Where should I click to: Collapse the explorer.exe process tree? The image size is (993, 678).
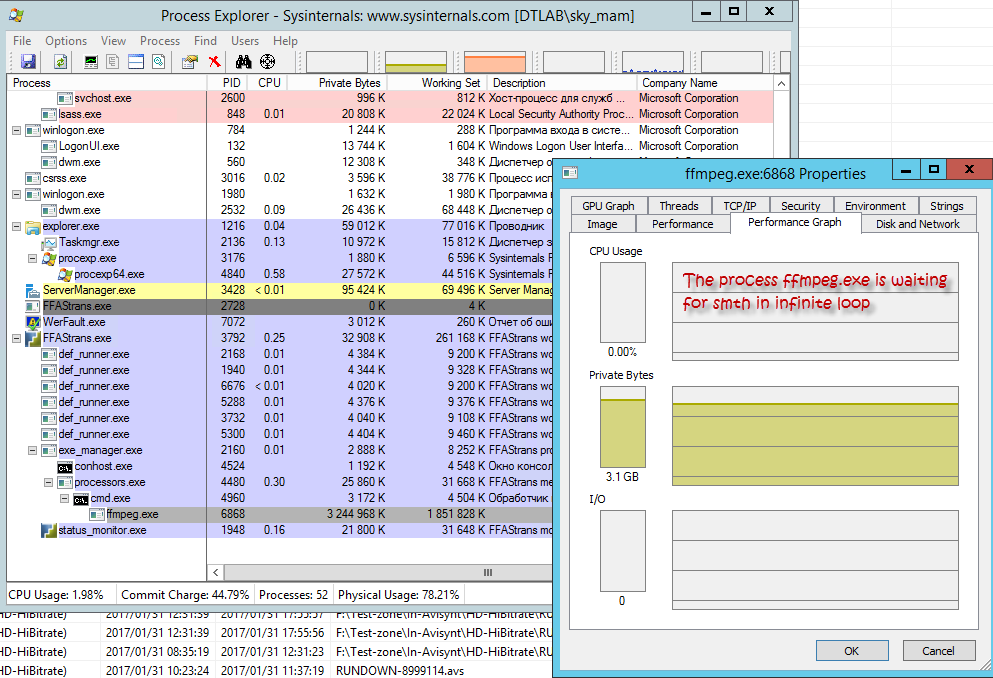16,227
